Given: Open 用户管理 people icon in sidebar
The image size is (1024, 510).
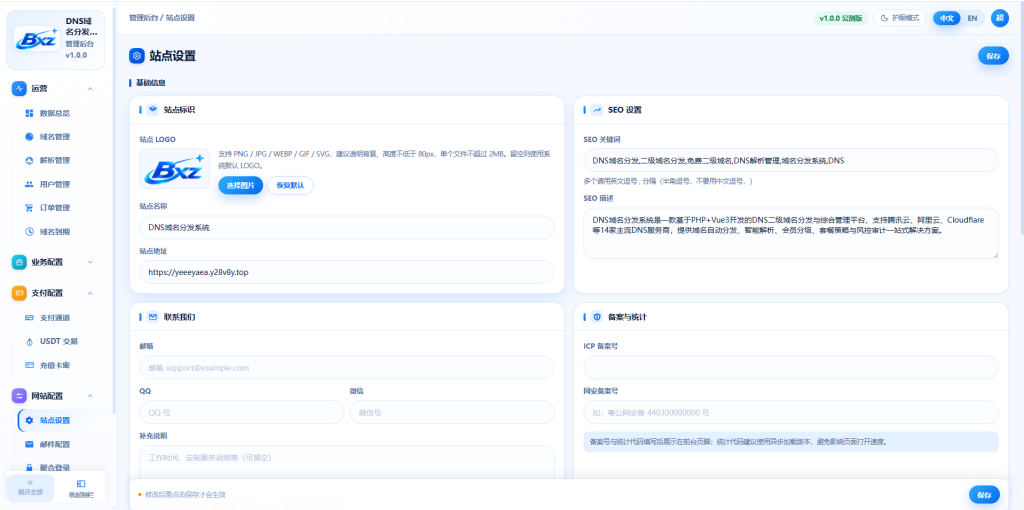Looking at the screenshot, I should (x=29, y=184).
